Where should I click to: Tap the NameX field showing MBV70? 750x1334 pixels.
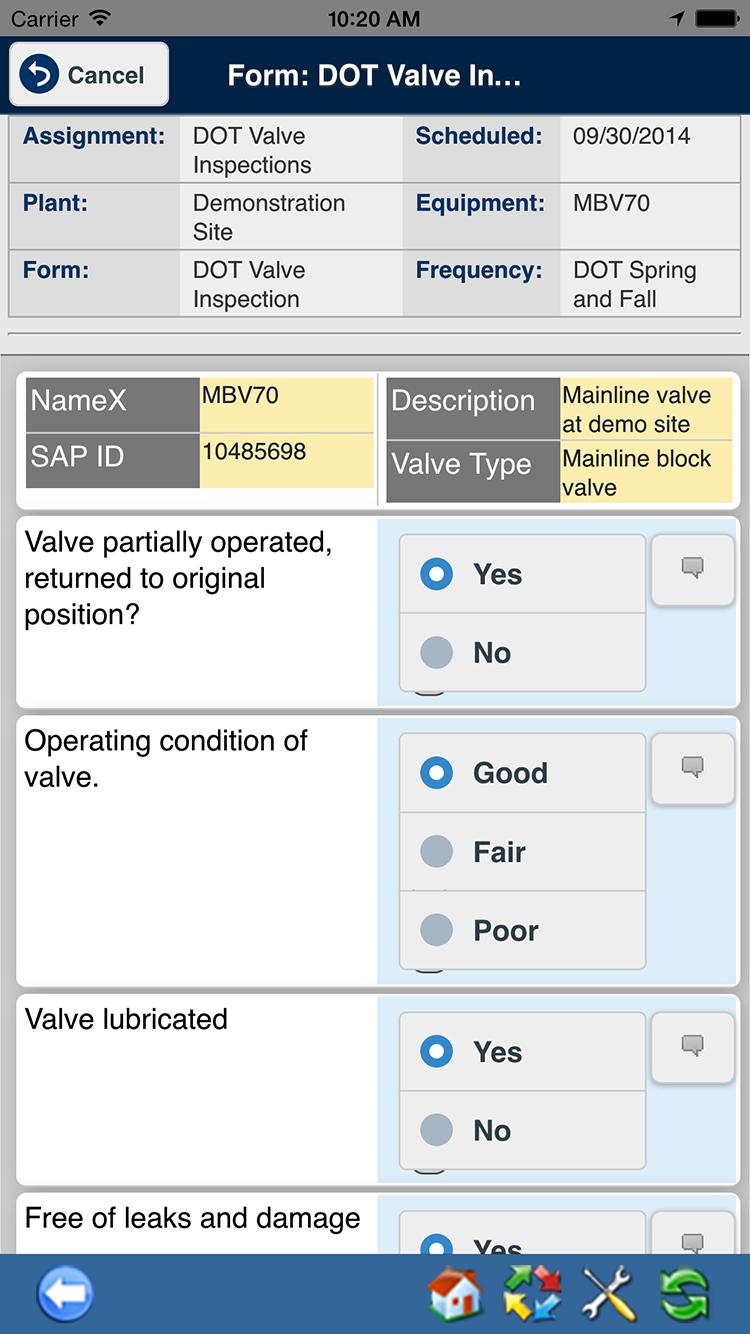tap(287, 404)
